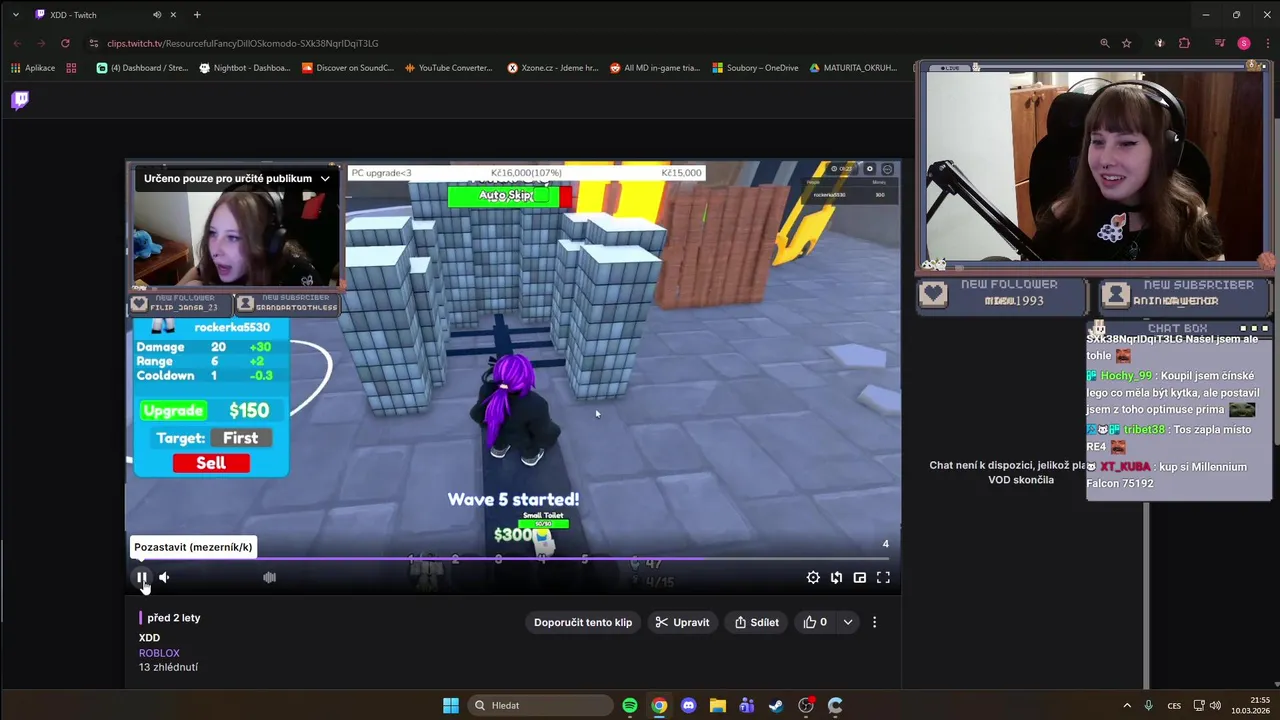Open Spotify from the taskbar
This screenshot has height=720, width=1280.
630,705
